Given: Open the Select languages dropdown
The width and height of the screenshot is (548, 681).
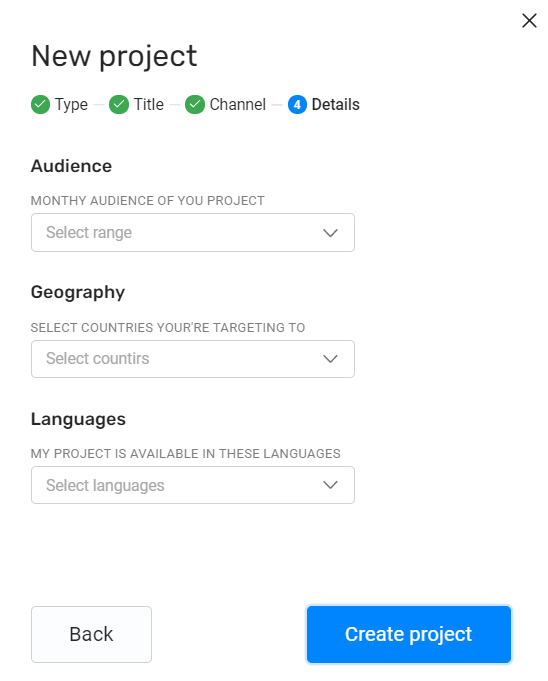Looking at the screenshot, I should [193, 485].
